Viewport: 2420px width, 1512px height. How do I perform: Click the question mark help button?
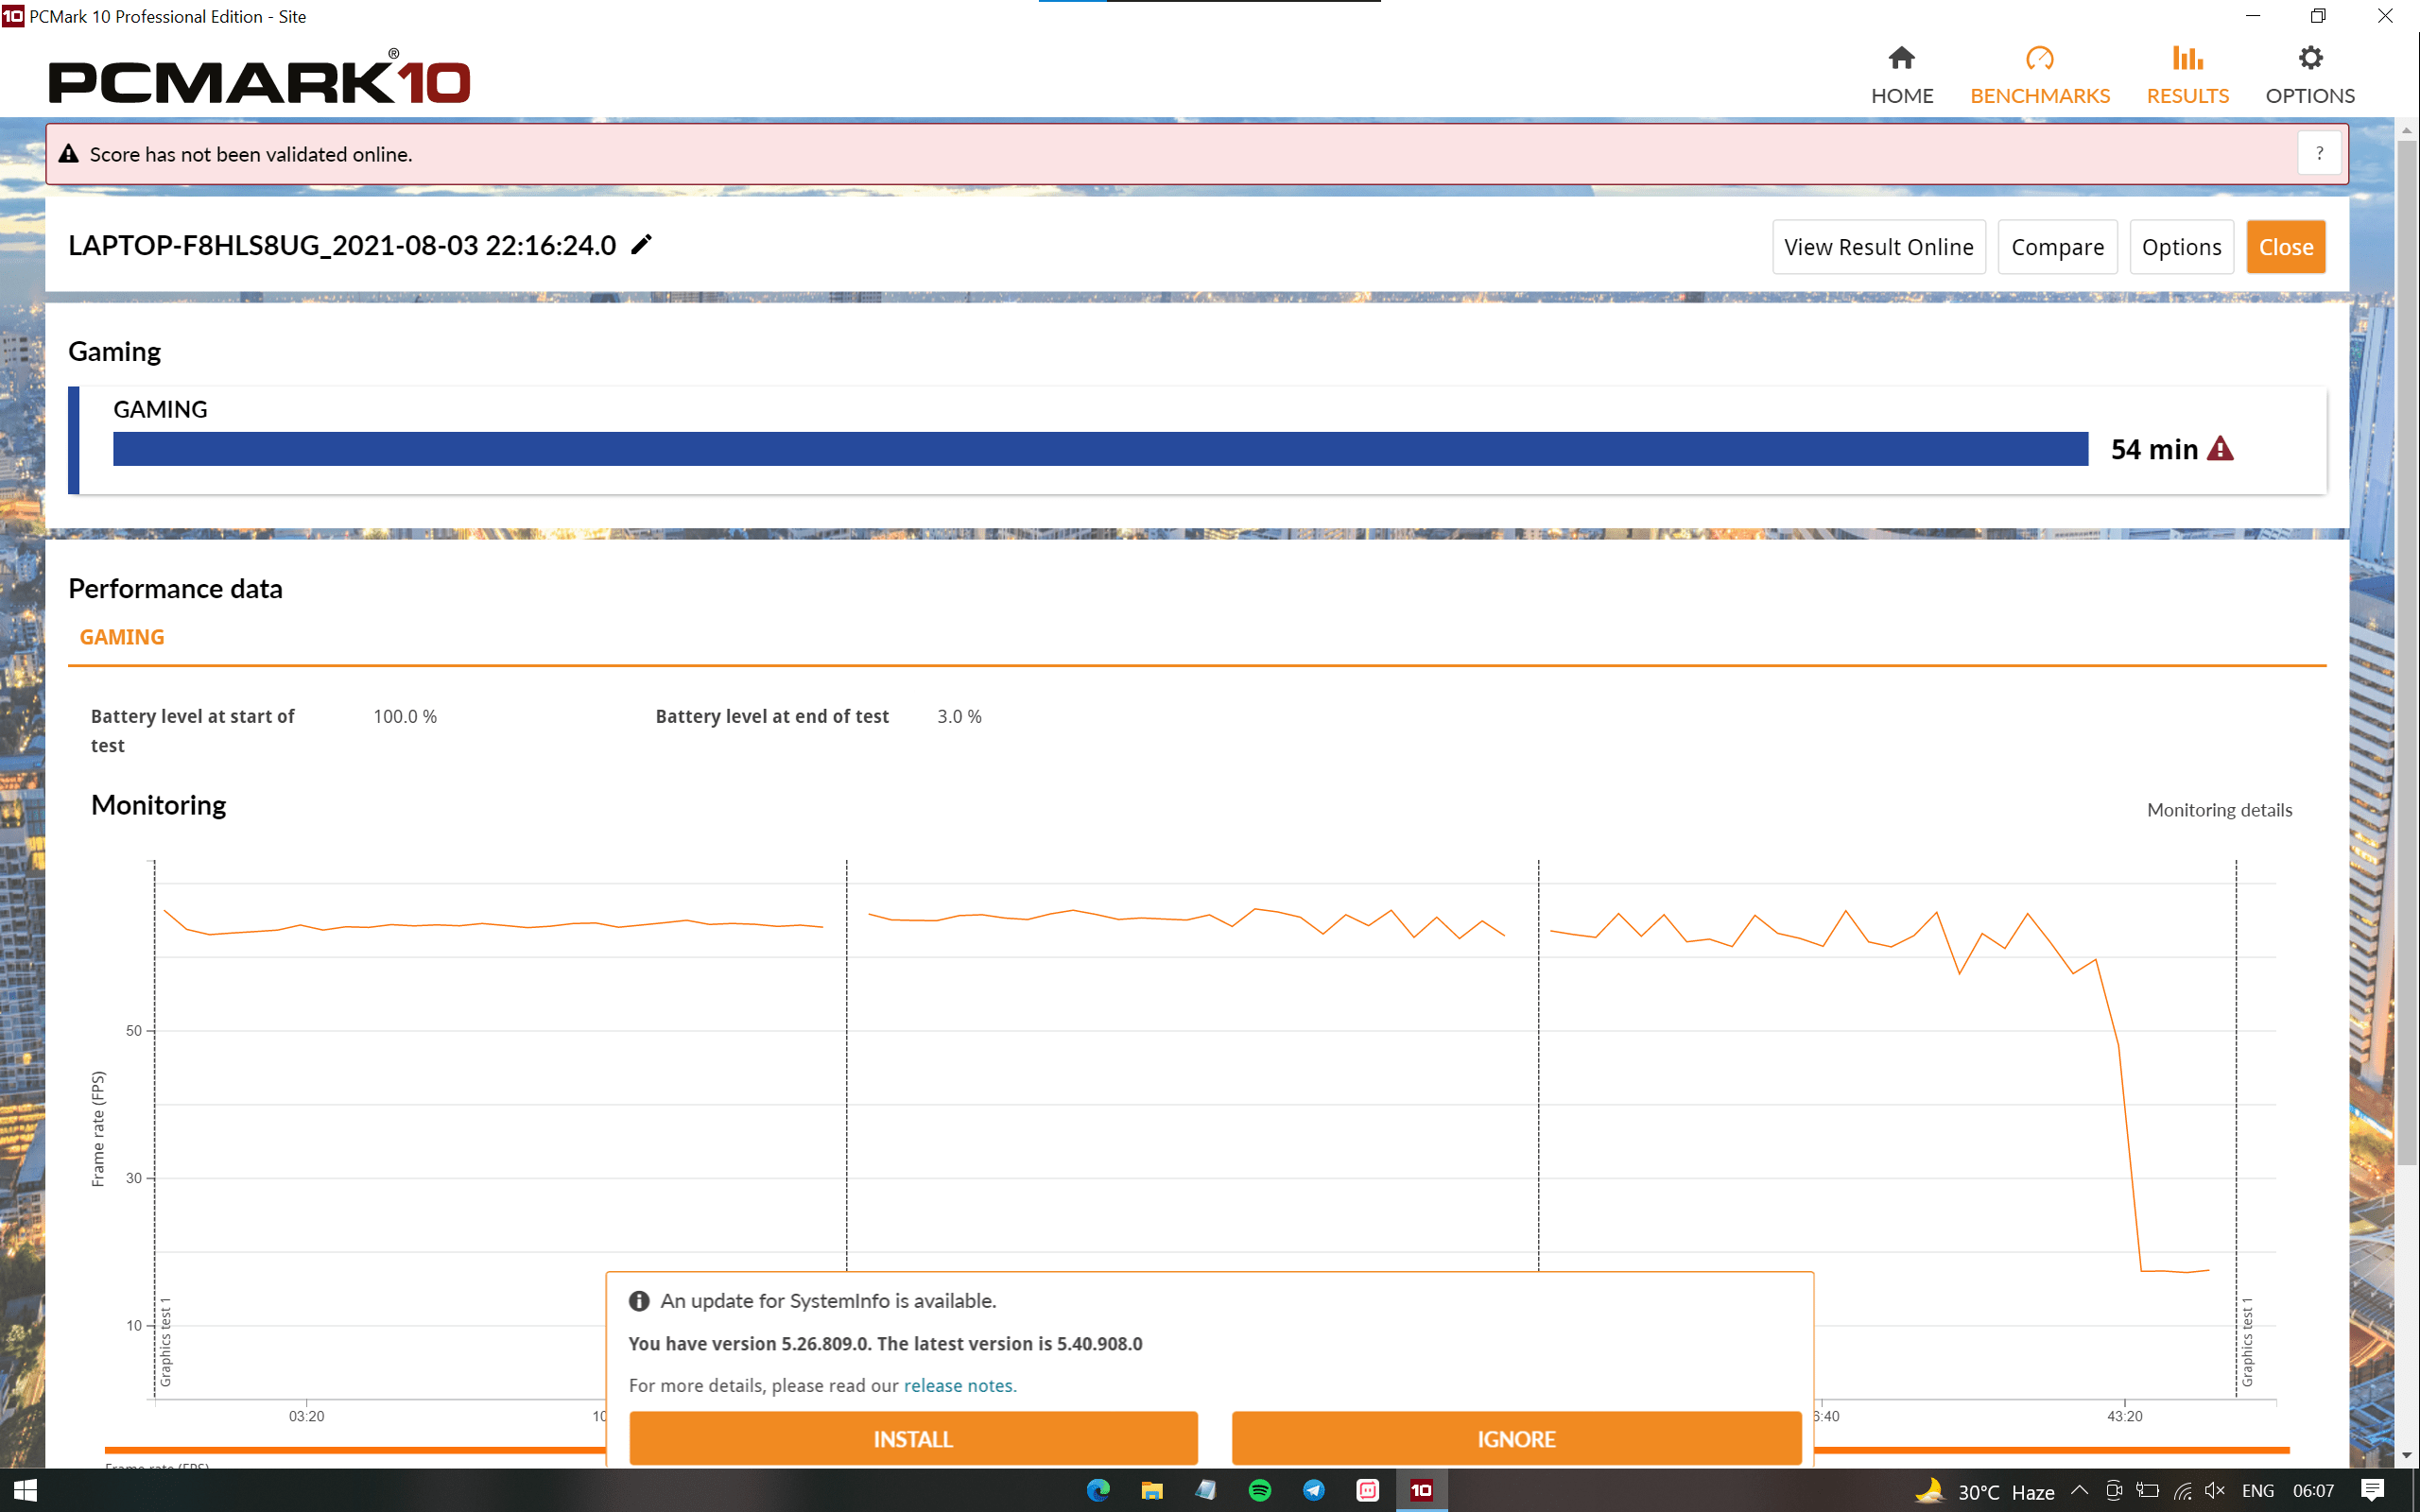coord(2319,154)
